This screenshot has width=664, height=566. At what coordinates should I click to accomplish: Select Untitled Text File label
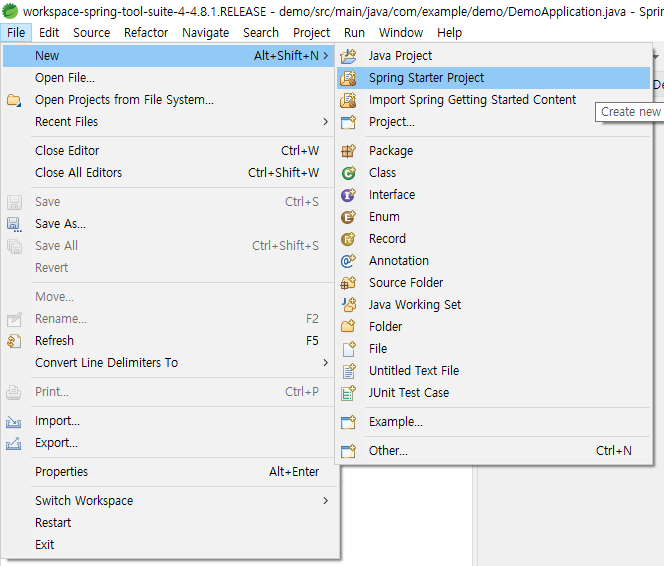pyautogui.click(x=414, y=371)
